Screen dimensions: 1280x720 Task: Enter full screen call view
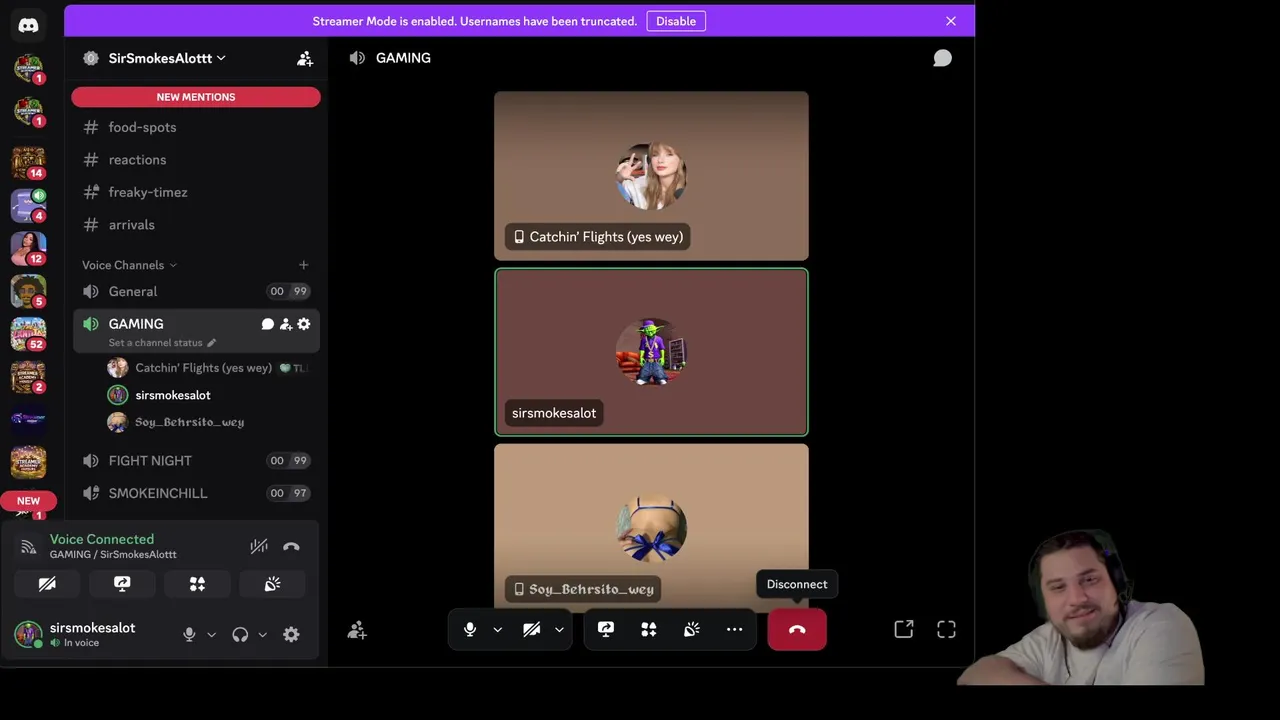946,629
